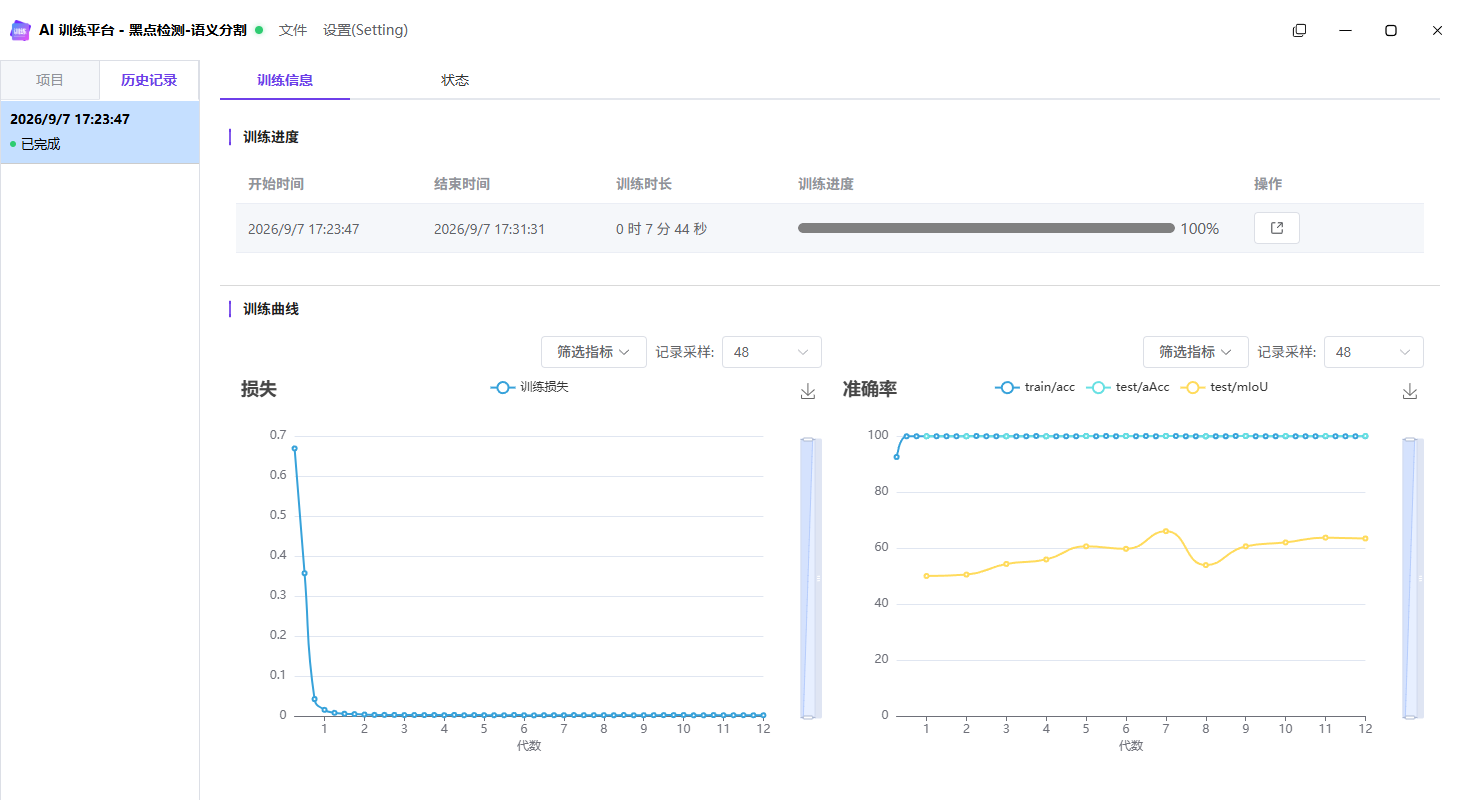Toggle the test/mIoU legend series

1225,387
